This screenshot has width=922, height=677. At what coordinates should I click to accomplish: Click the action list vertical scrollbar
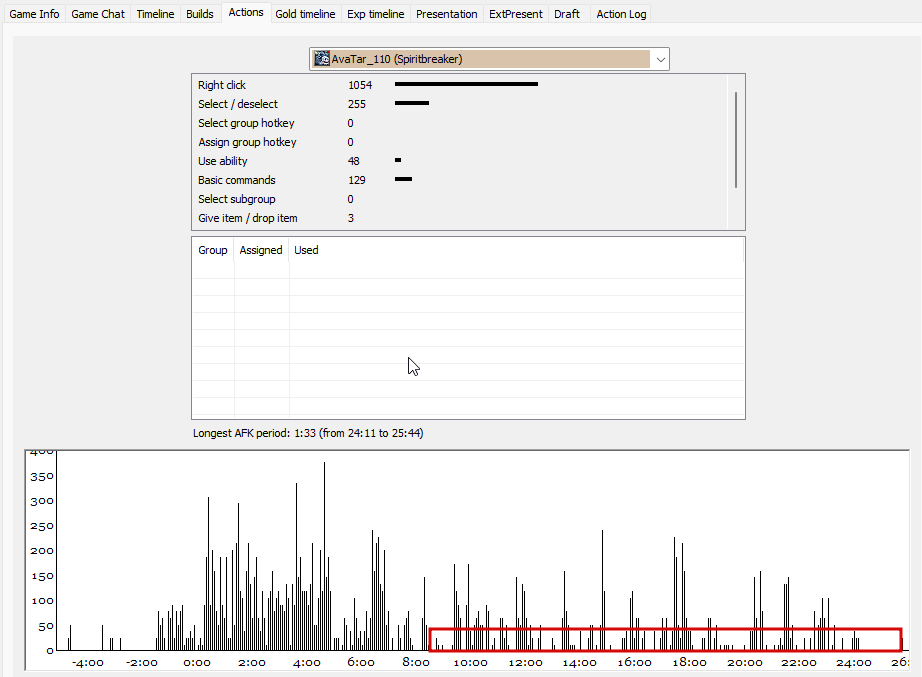pyautogui.click(x=736, y=140)
